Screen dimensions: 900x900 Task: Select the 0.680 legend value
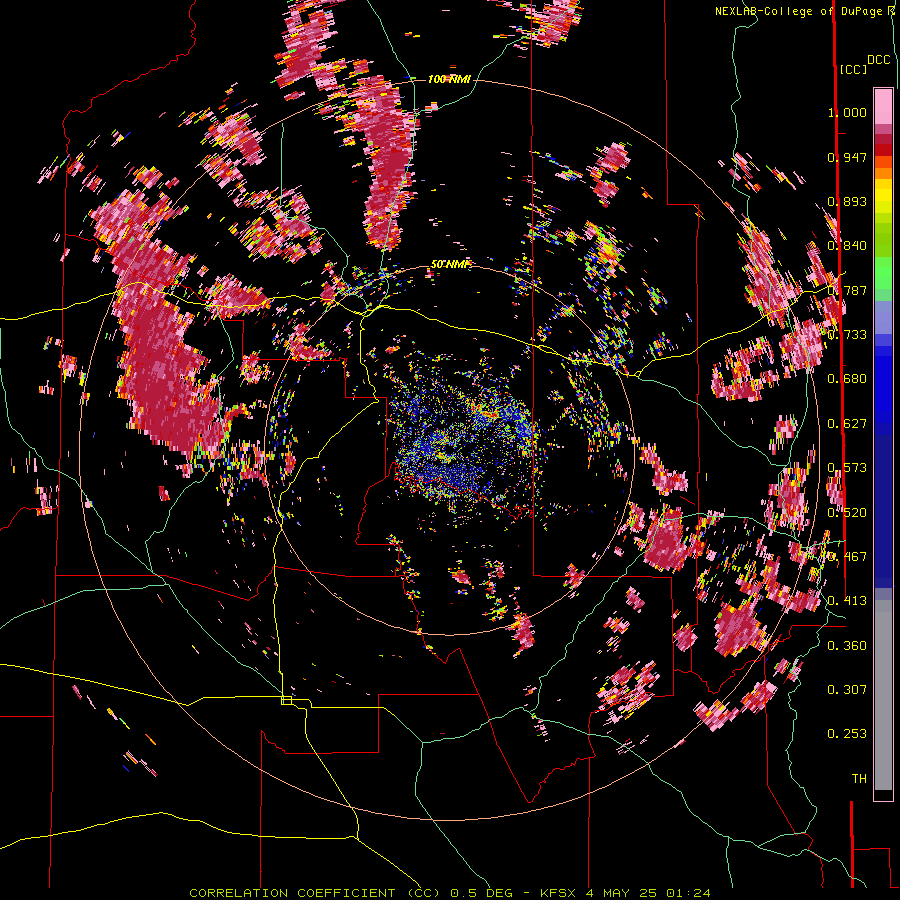click(x=847, y=379)
